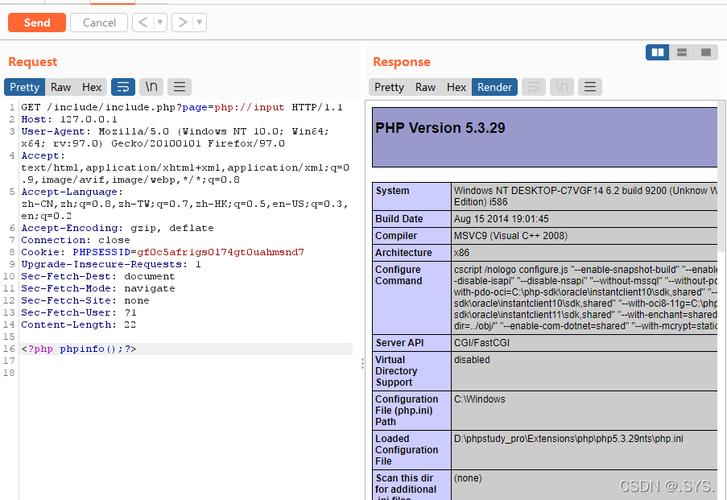Click the Configure Command label
The image size is (727, 500).
(399, 275)
